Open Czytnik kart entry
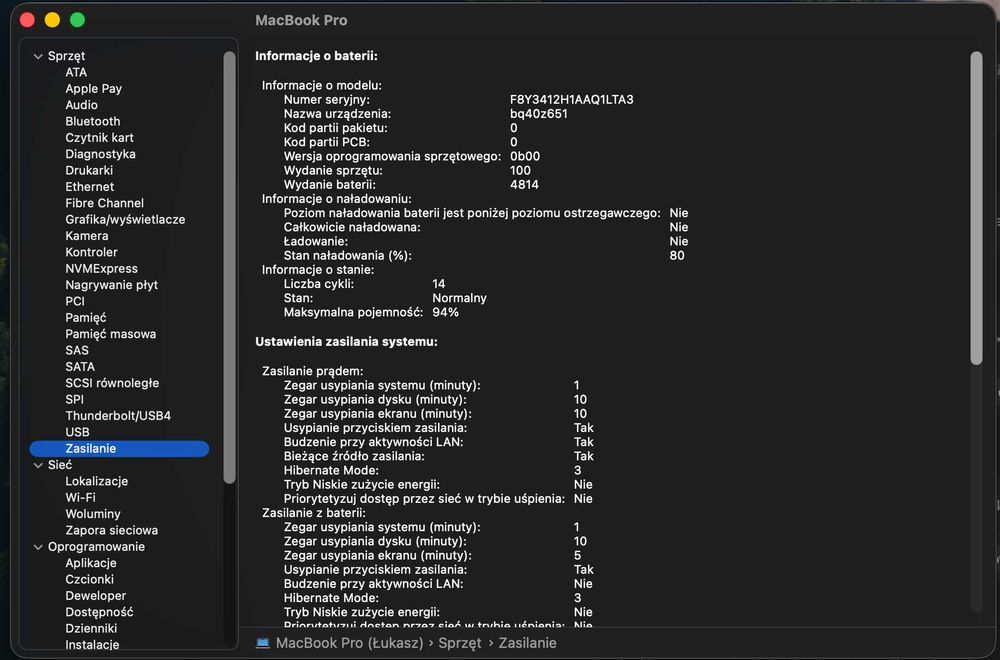This screenshot has height=660, width=1000. pos(99,138)
